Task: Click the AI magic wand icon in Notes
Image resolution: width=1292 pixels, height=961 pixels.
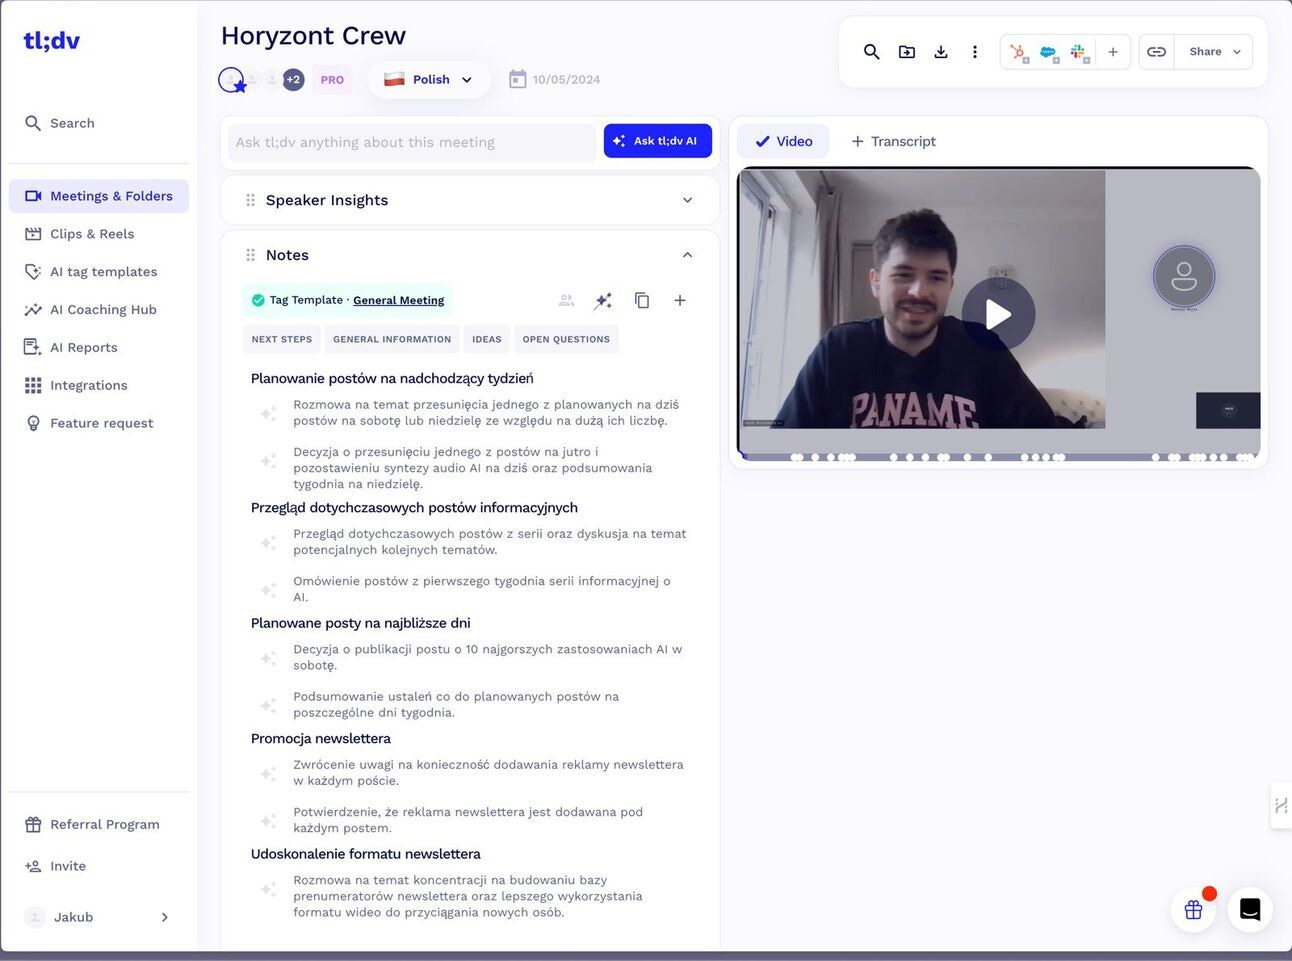Action: click(603, 301)
